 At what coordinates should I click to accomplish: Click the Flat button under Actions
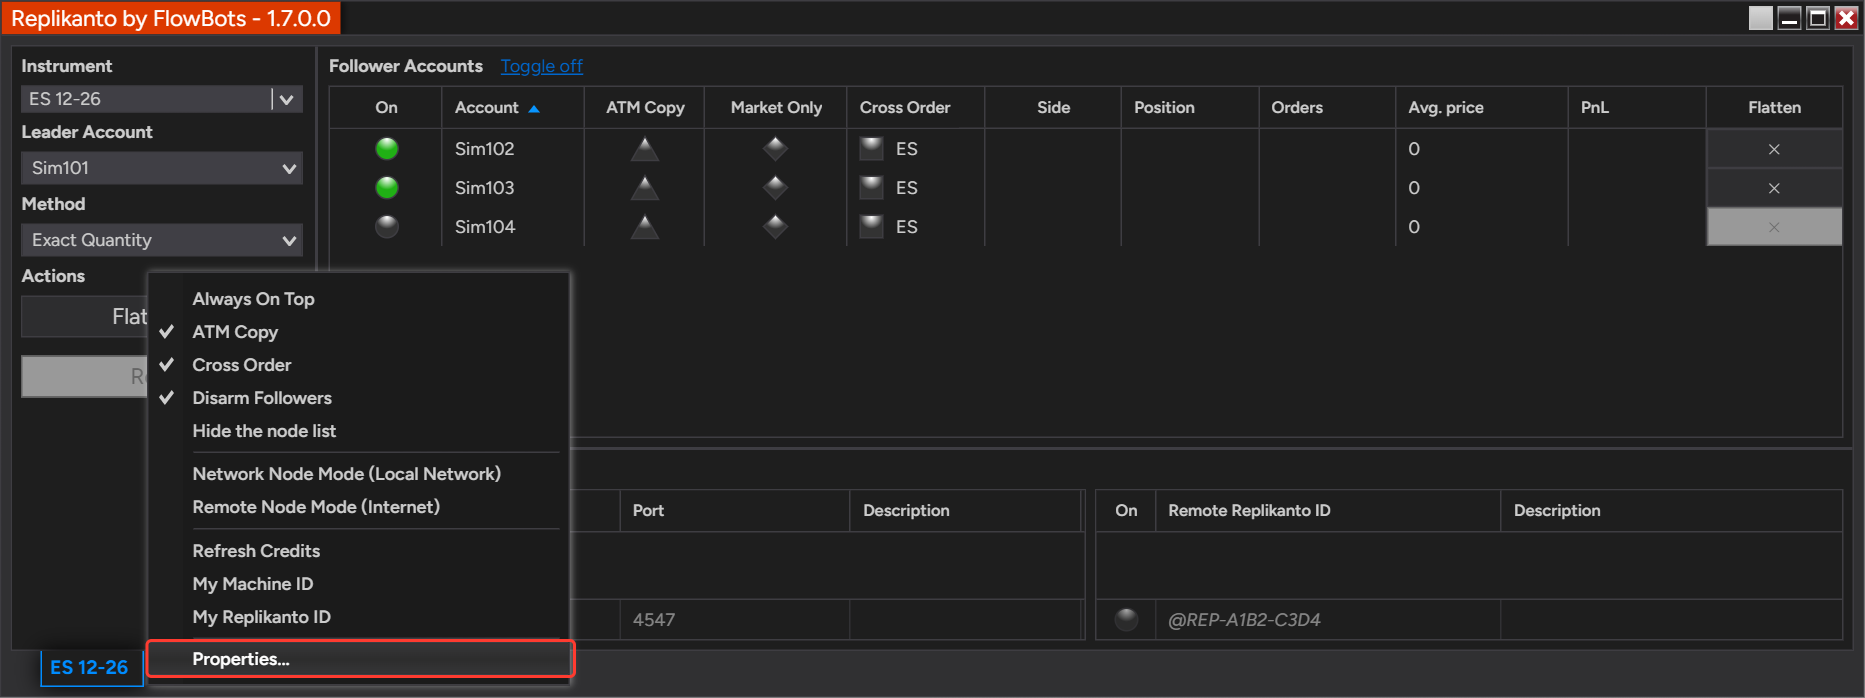[84, 317]
